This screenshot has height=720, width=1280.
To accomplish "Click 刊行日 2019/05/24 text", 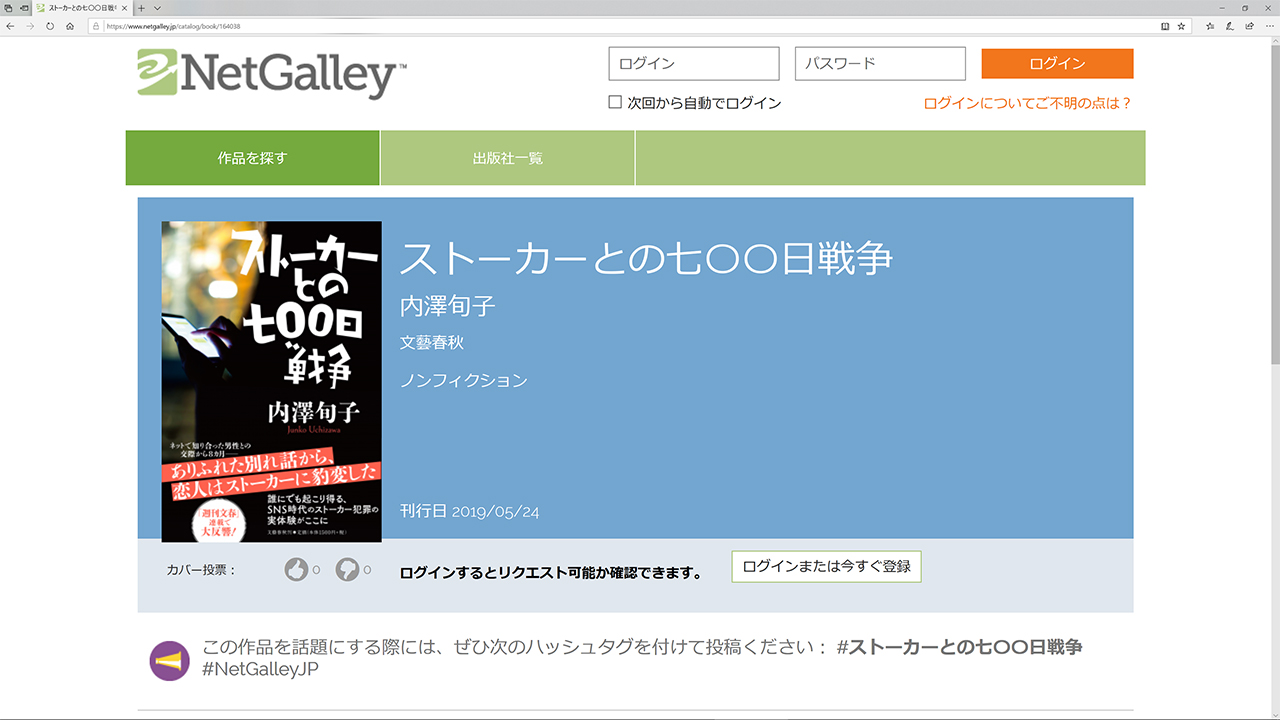I will coord(469,511).
